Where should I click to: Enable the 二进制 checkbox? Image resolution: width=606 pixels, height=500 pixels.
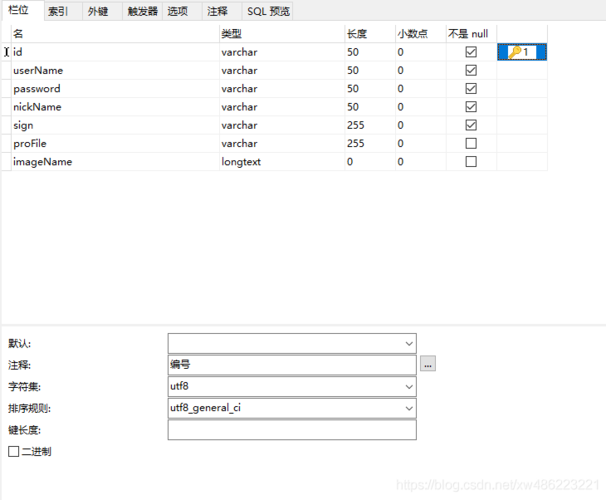(14, 451)
